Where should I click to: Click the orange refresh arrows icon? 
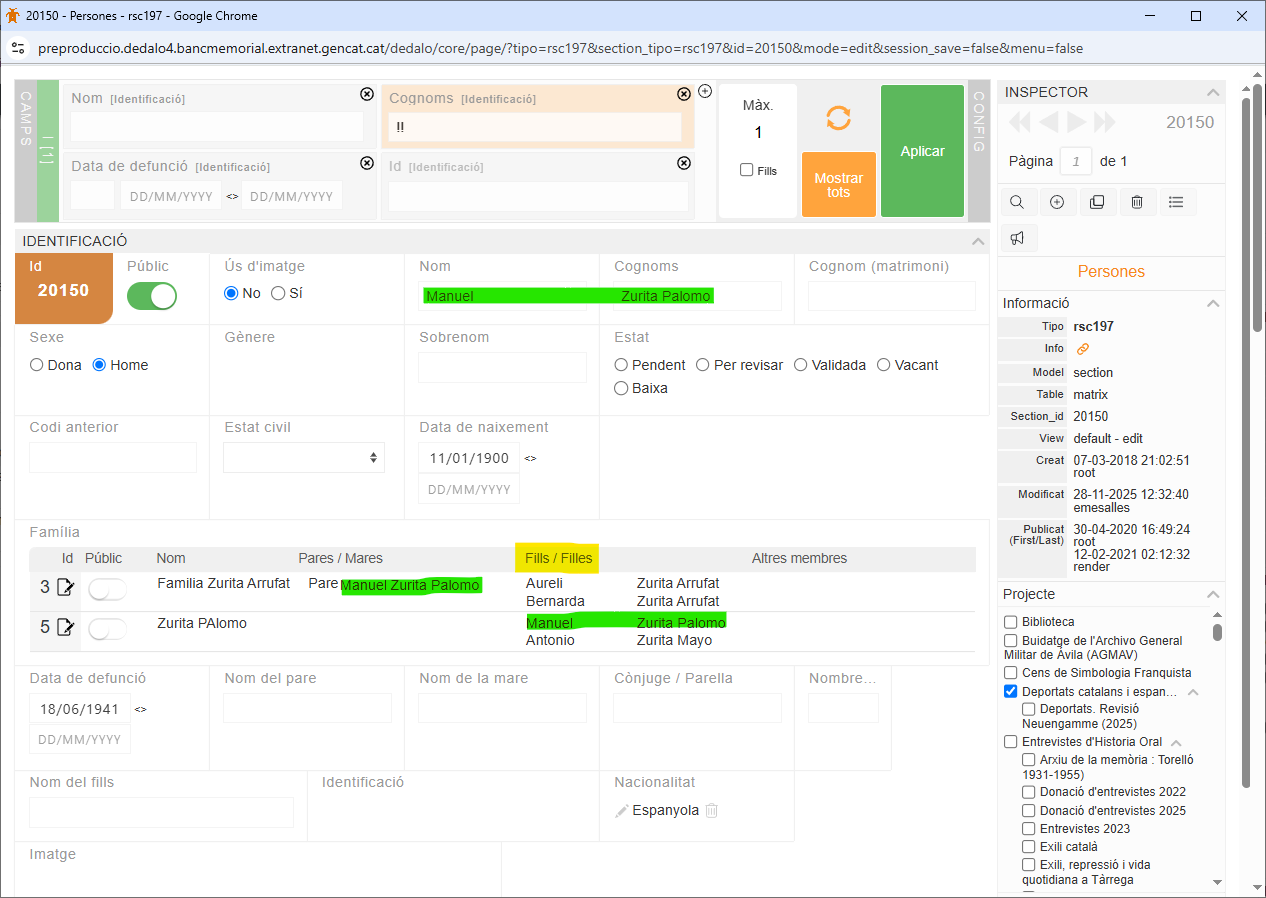click(838, 118)
